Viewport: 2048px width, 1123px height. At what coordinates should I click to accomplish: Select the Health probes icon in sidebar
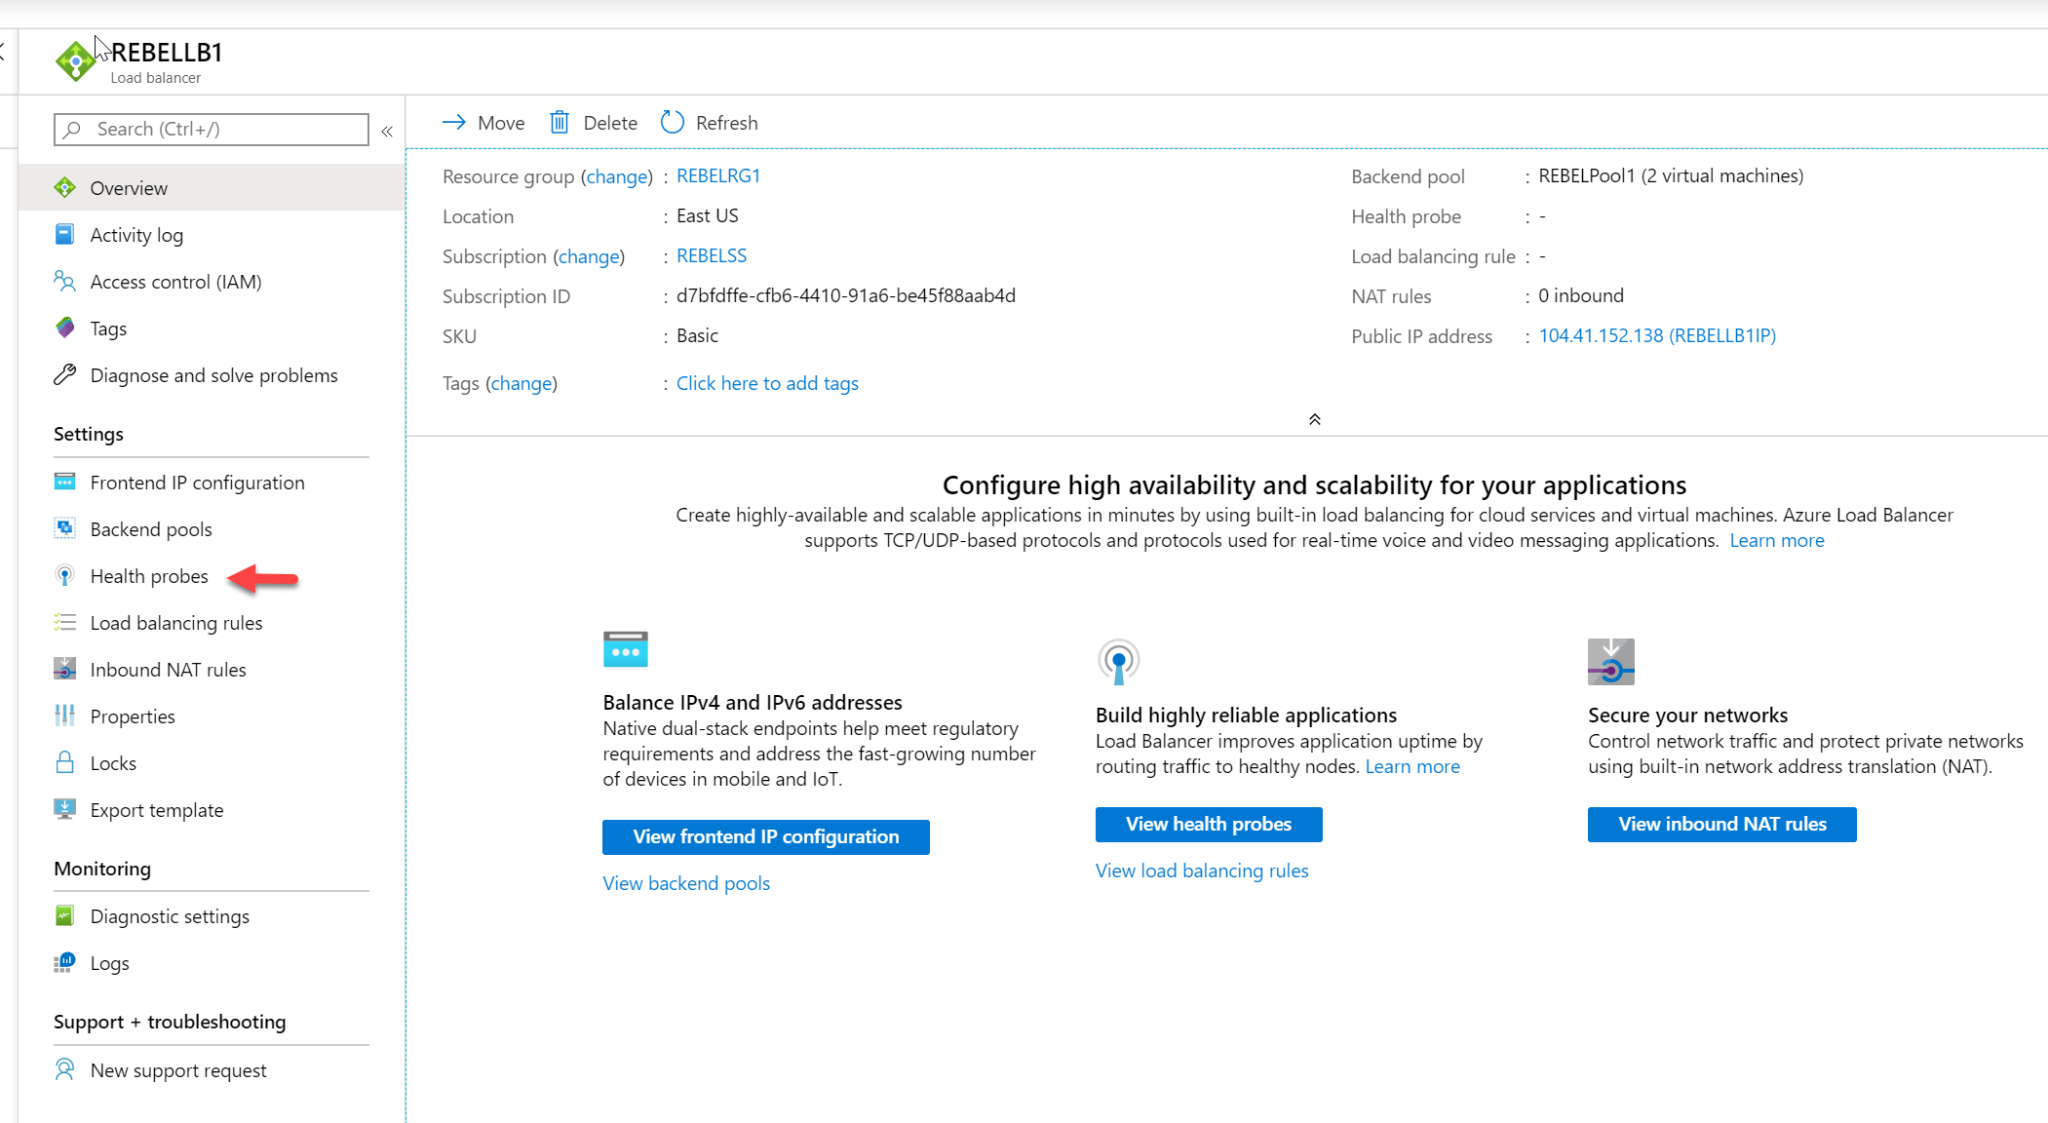[64, 575]
